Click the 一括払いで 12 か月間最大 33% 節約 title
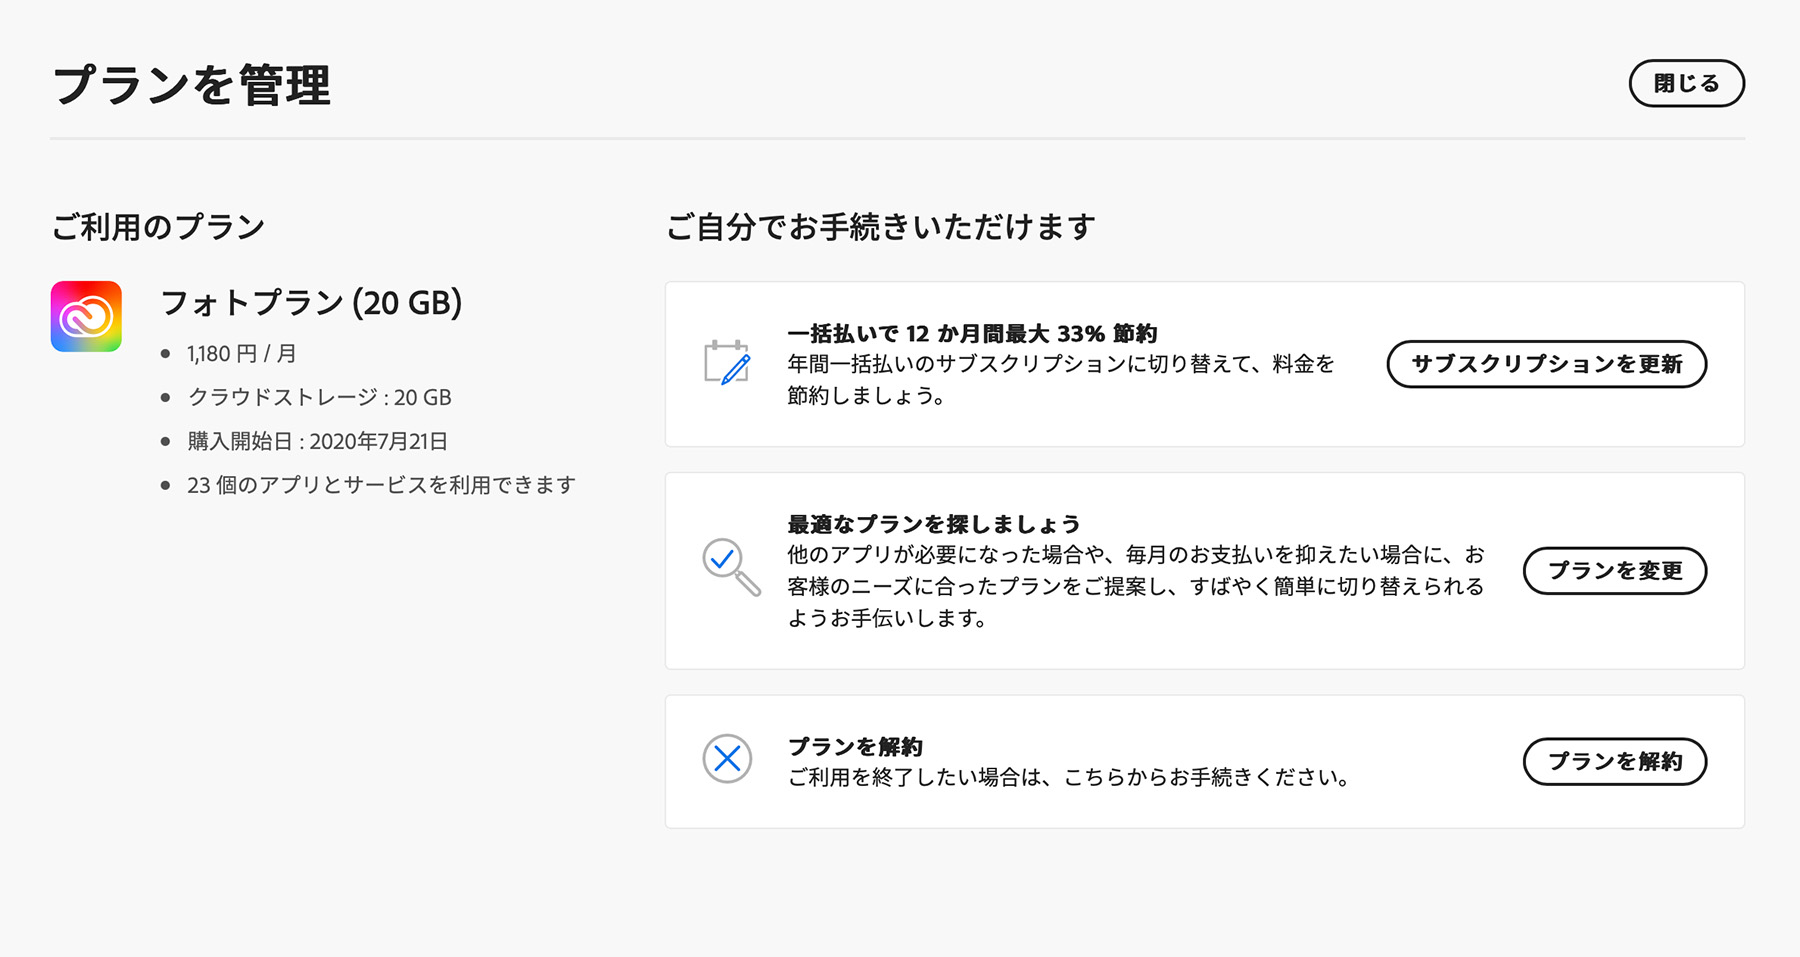 coord(971,334)
